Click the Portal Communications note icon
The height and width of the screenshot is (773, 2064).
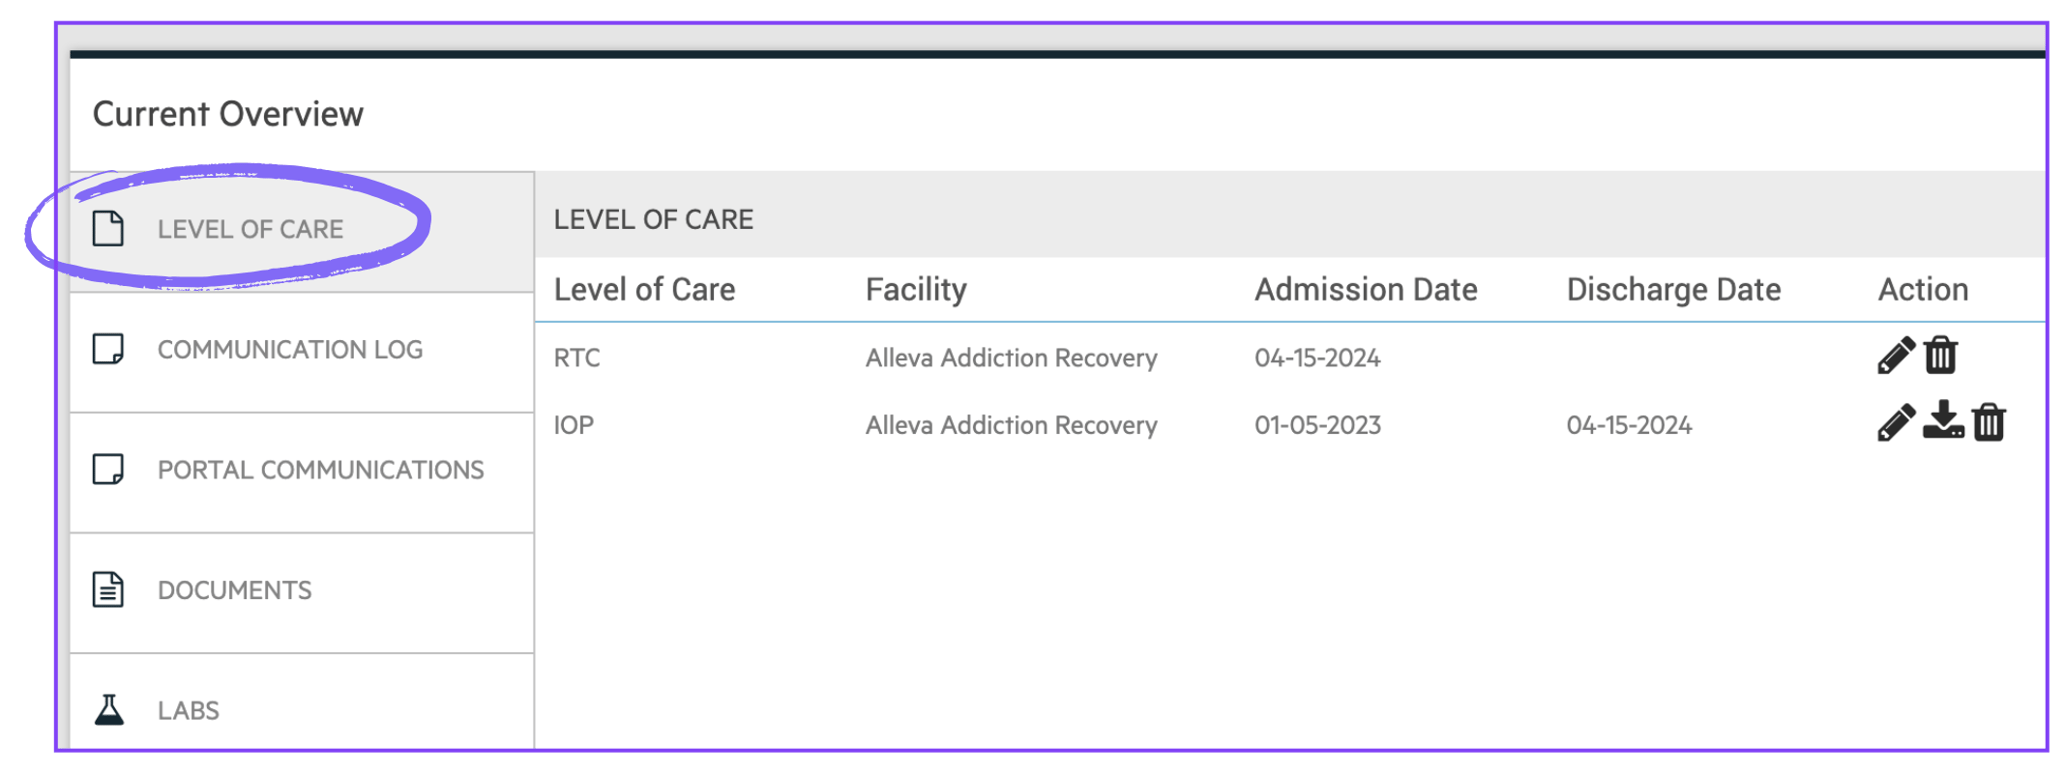tap(108, 469)
